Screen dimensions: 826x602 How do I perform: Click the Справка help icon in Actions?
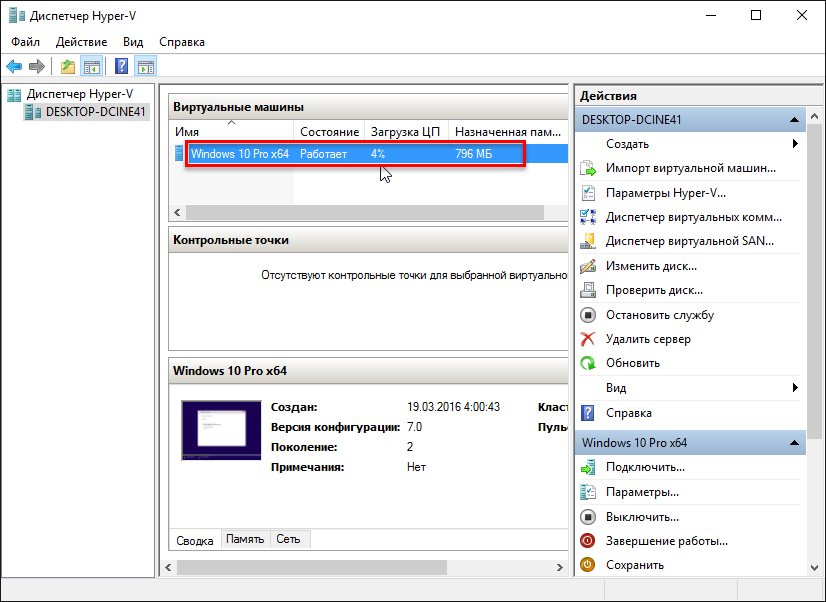(588, 413)
